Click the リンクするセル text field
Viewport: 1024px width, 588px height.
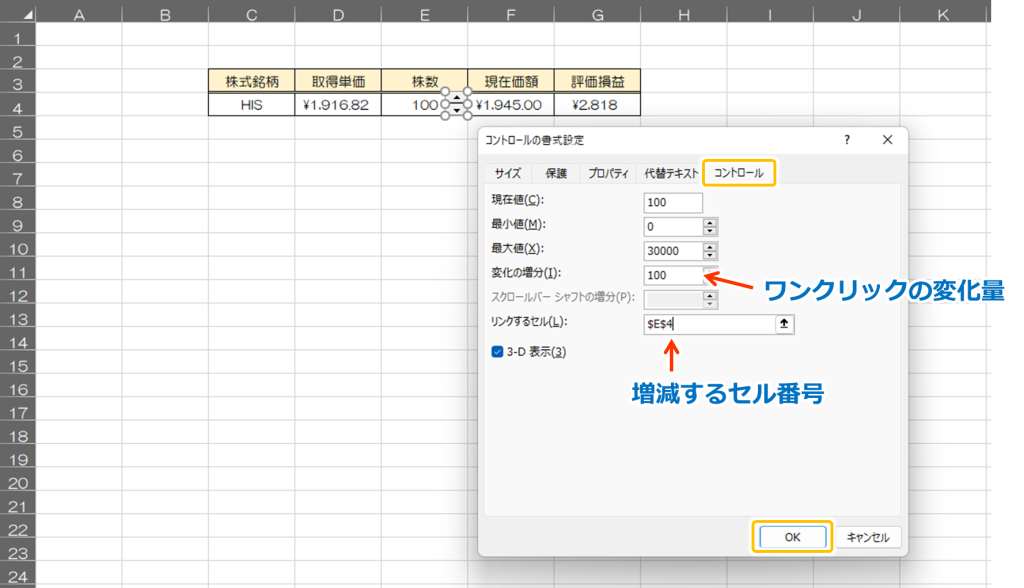click(x=708, y=324)
